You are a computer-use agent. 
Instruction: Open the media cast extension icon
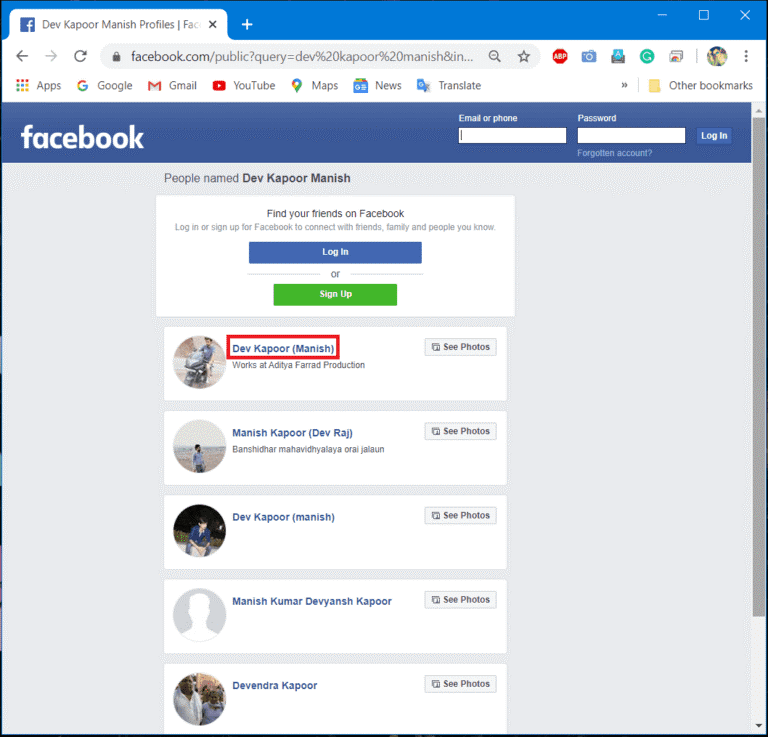[x=676, y=56]
